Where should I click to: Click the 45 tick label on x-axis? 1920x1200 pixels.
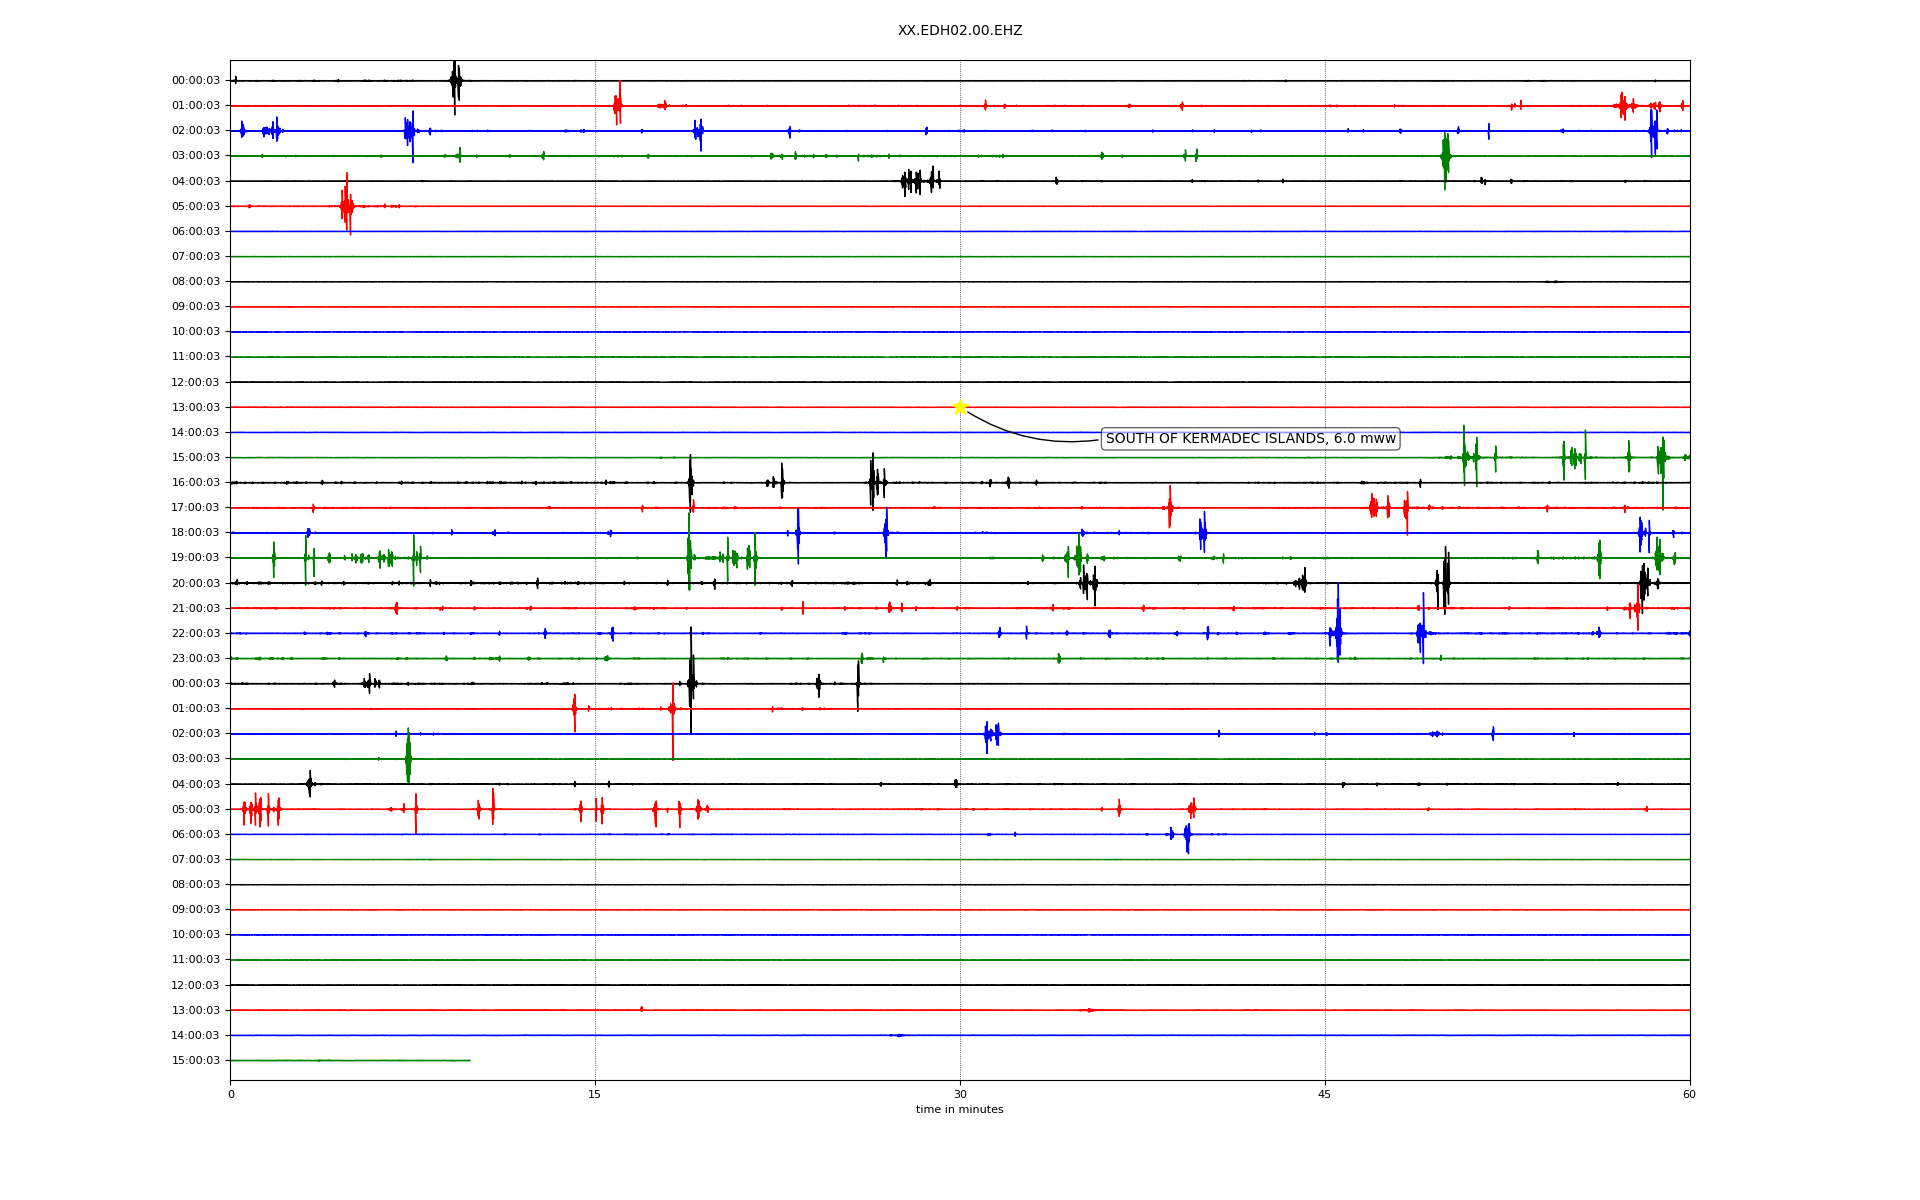(x=1325, y=1094)
